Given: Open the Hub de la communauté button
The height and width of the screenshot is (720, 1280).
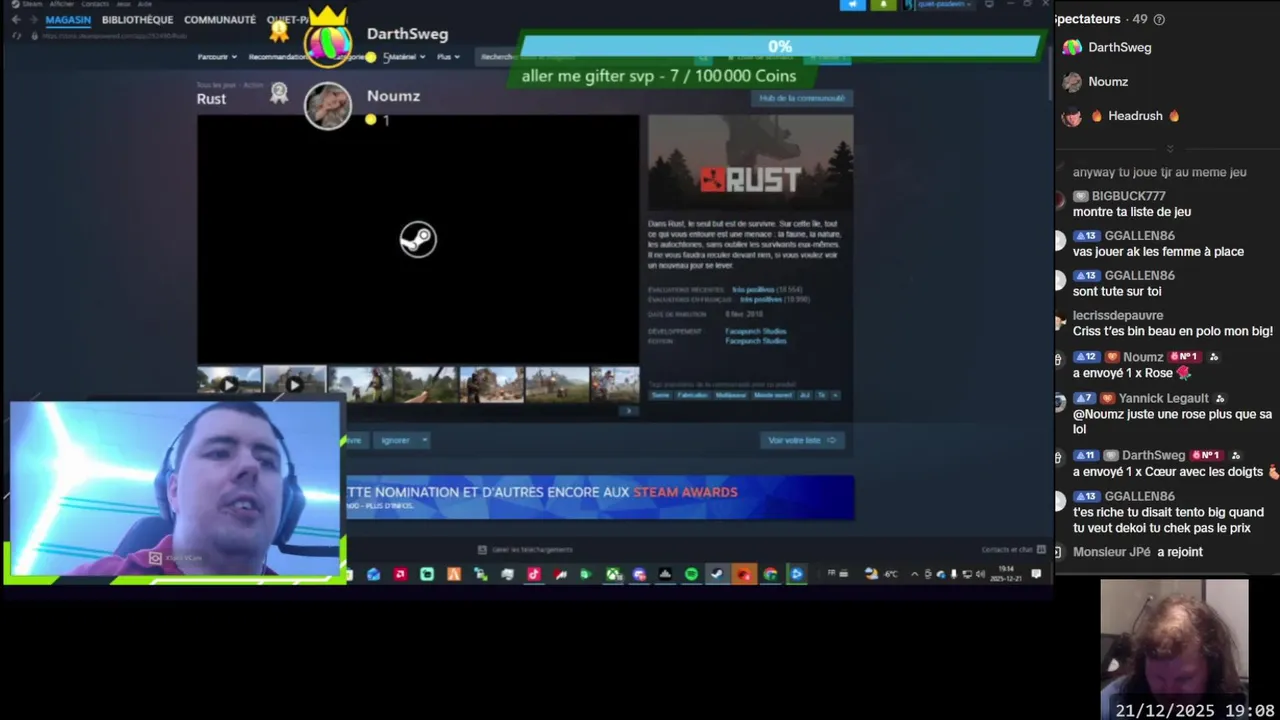Looking at the screenshot, I should [801, 98].
